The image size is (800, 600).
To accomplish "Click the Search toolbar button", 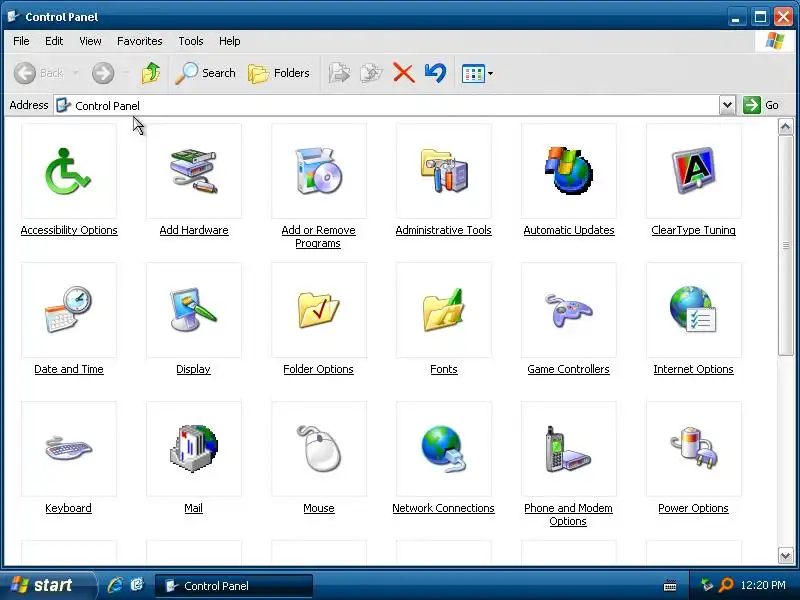I will [x=205, y=73].
